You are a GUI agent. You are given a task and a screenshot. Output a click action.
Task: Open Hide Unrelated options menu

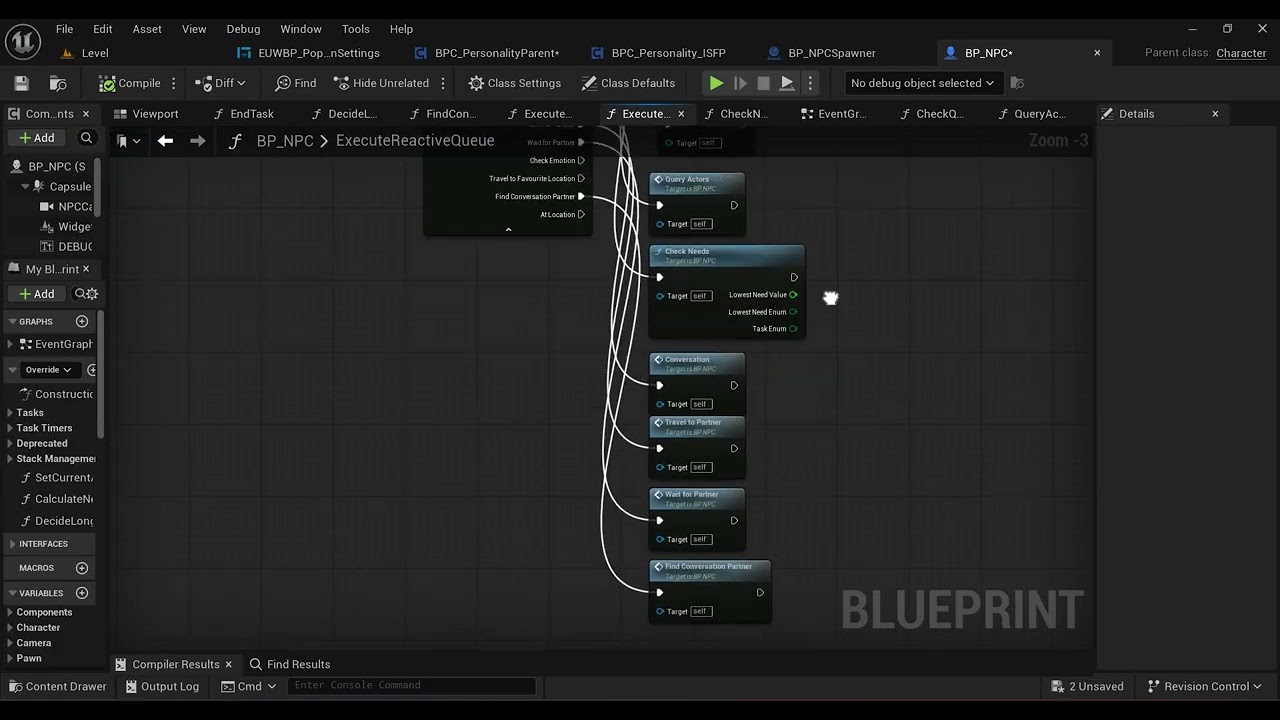tap(443, 83)
